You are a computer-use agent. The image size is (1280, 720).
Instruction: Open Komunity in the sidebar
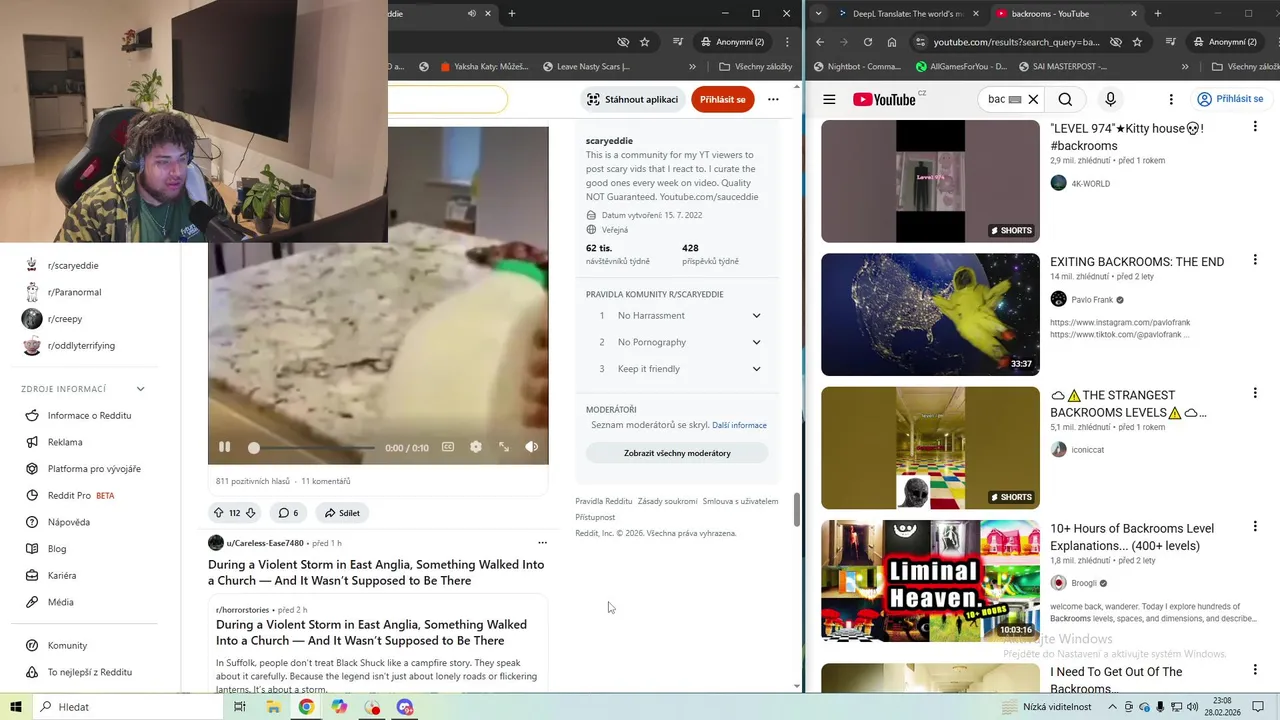click(67, 646)
